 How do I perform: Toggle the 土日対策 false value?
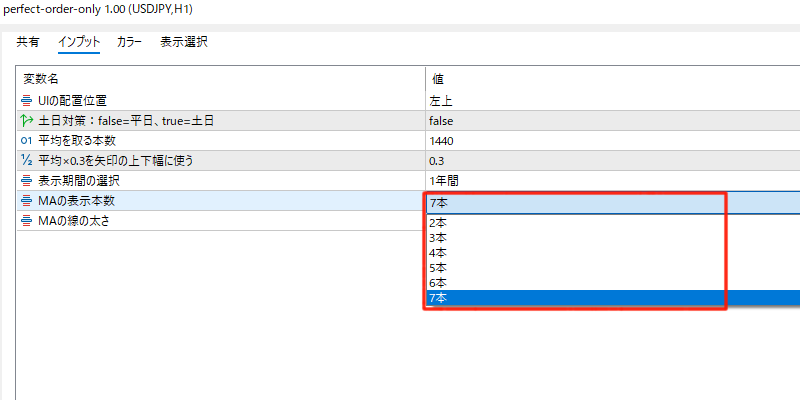441,121
